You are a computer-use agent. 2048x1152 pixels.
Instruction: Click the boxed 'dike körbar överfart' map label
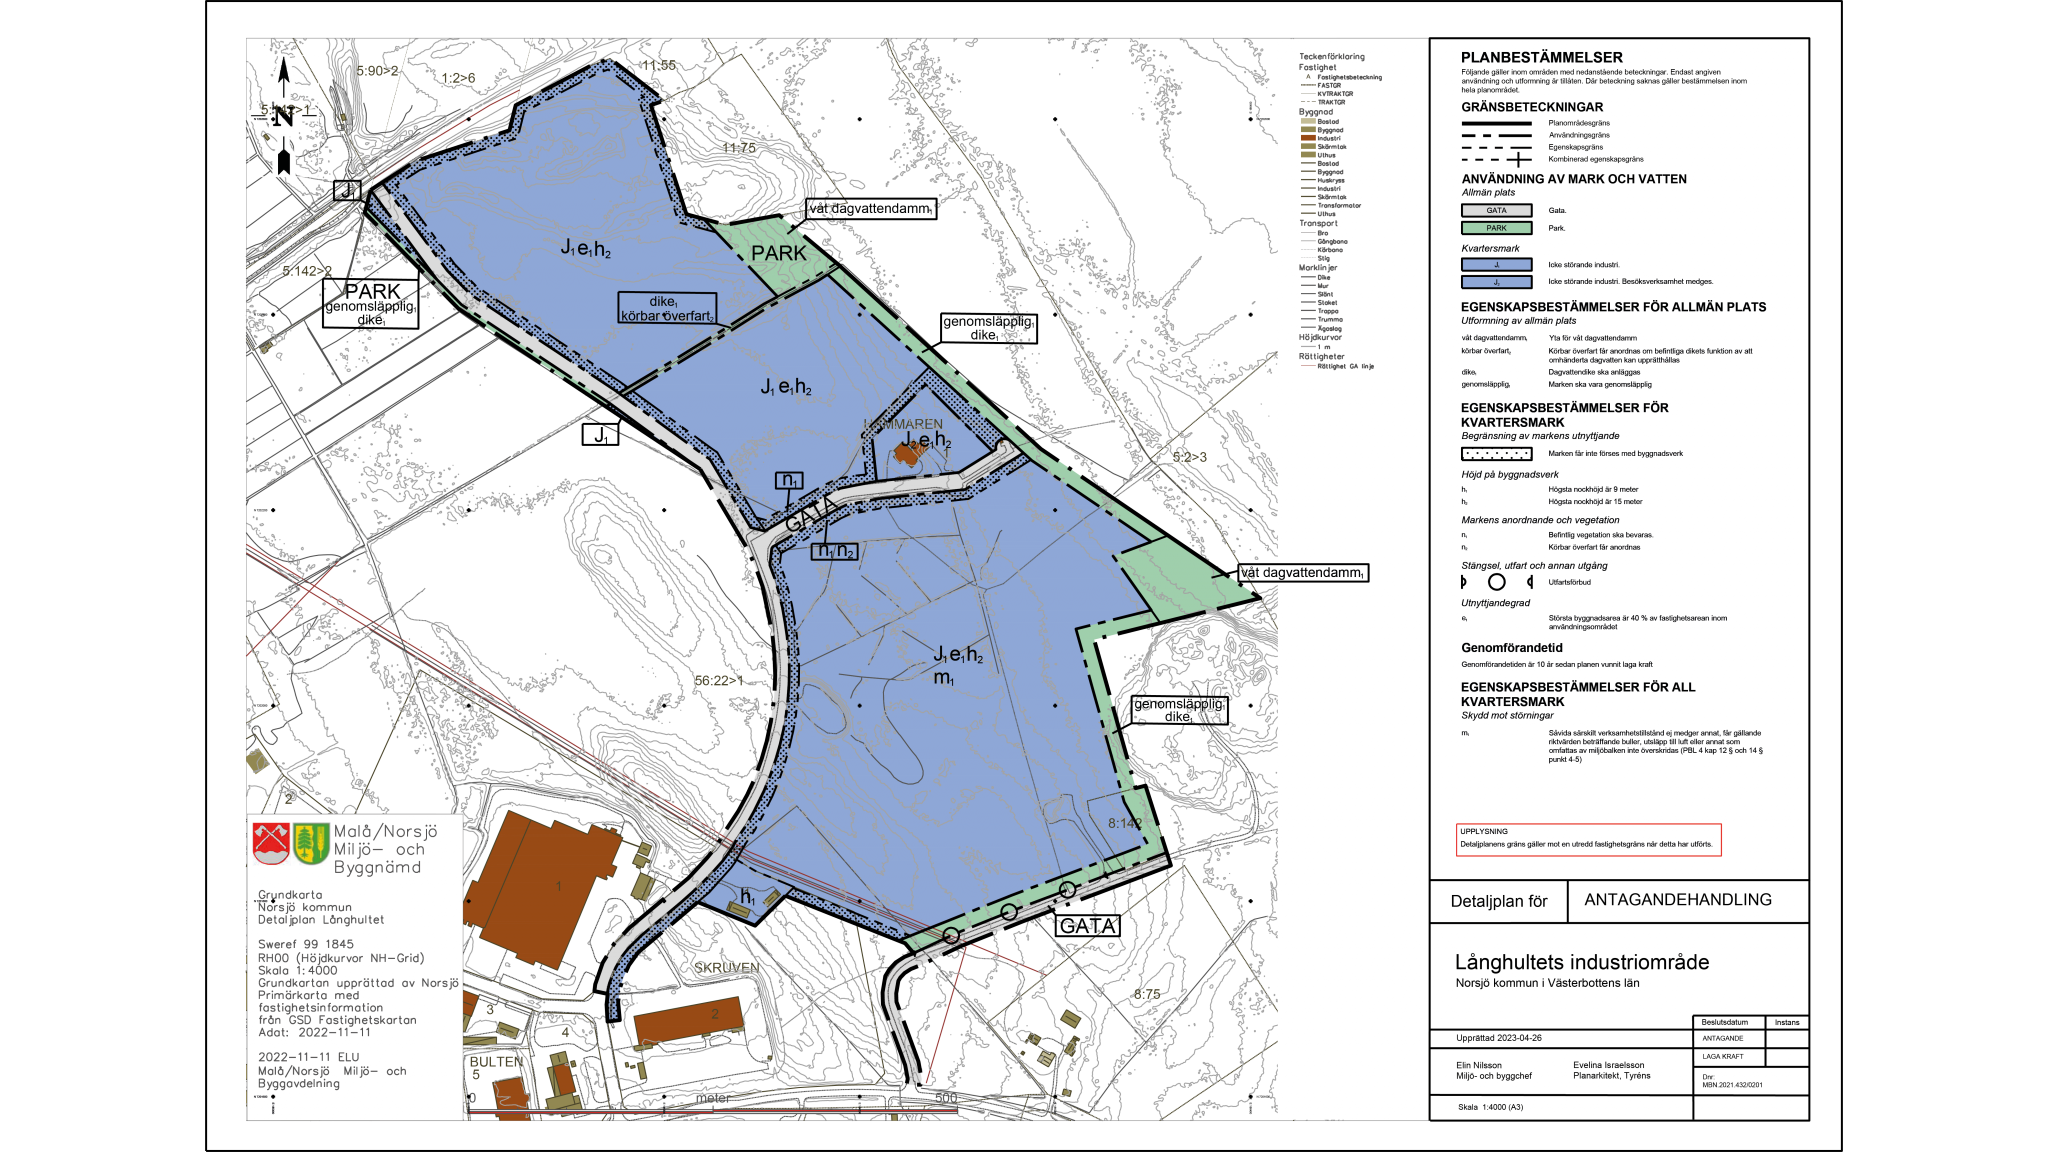(x=667, y=308)
